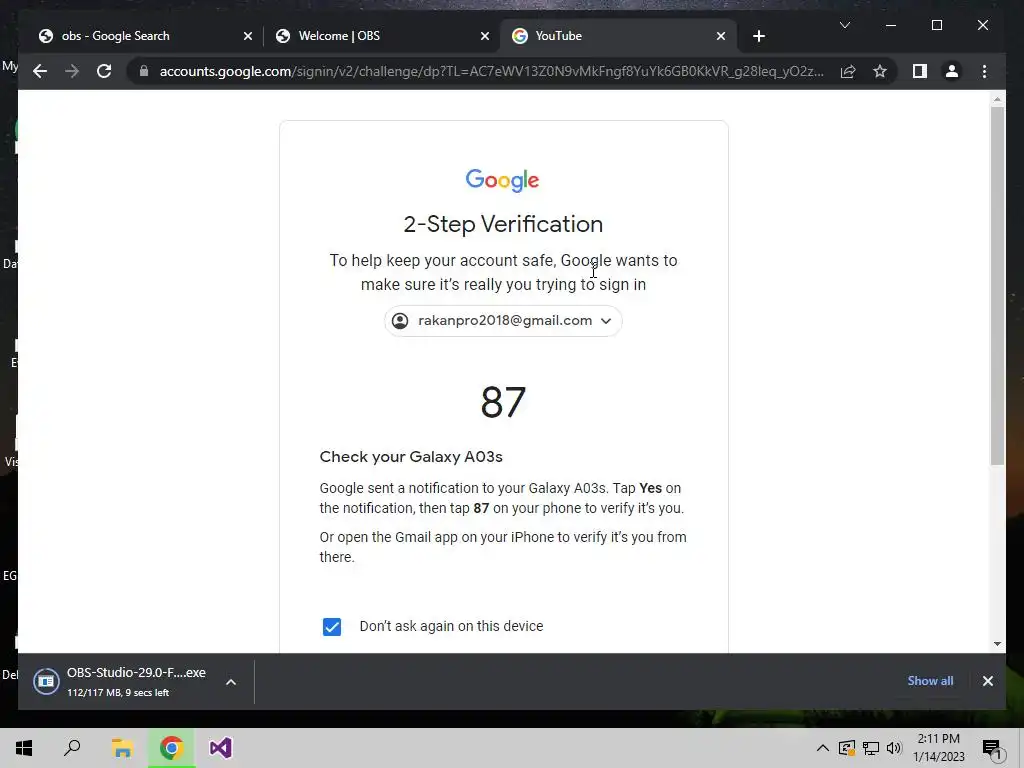This screenshot has height=768, width=1024.
Task: Share this page via address bar icon
Action: (848, 71)
